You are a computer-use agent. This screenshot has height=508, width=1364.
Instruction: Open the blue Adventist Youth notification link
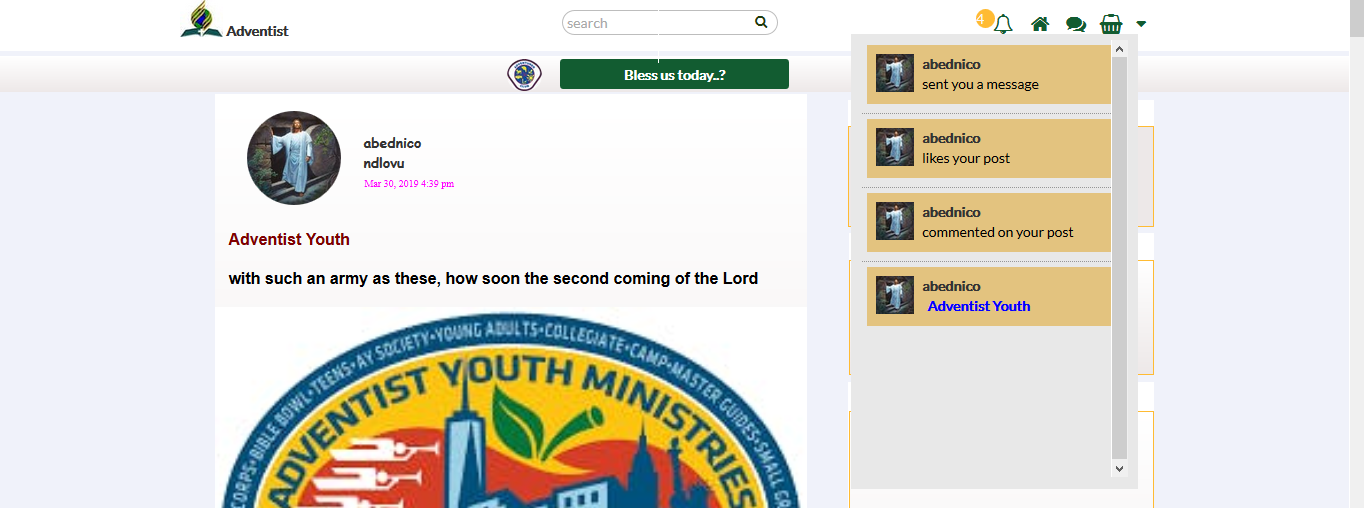point(978,306)
